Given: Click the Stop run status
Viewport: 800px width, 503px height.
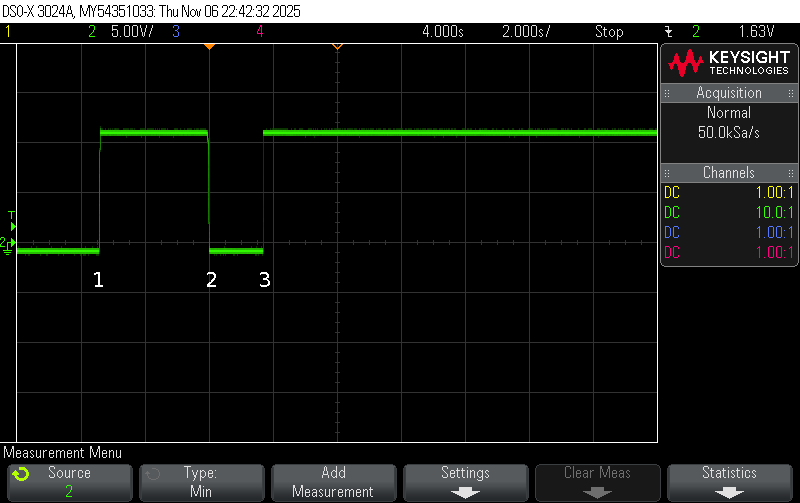Looking at the screenshot, I should coord(609,32).
